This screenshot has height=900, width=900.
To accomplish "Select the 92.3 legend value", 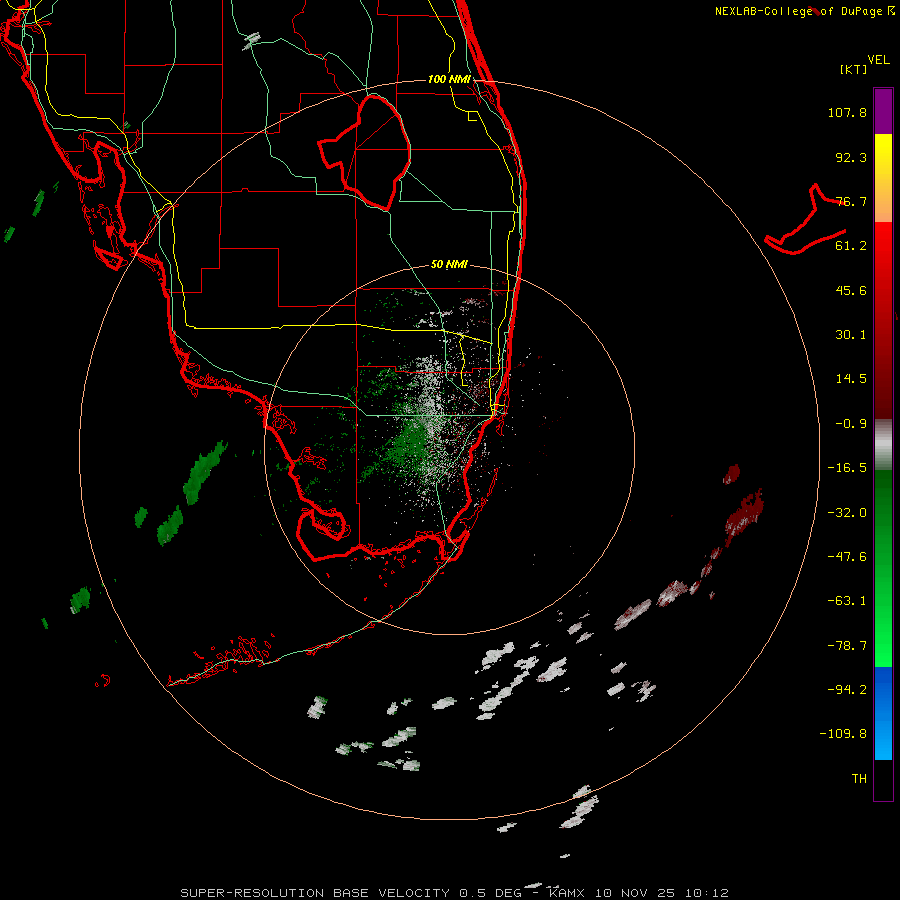I will [851, 157].
